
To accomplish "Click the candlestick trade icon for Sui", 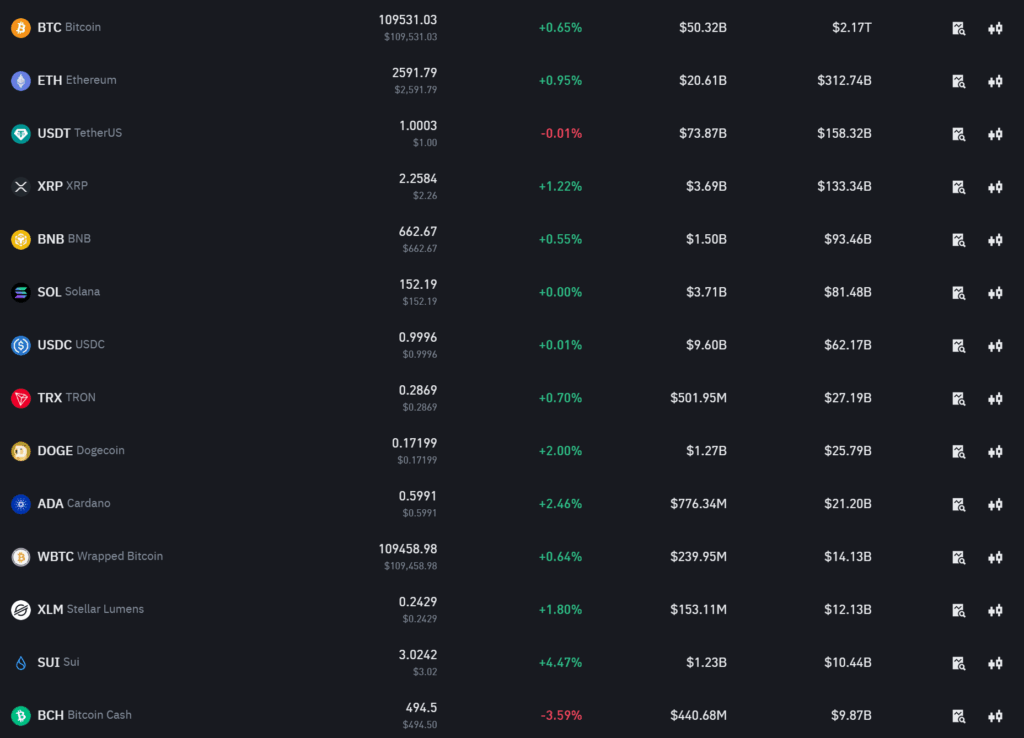I will click(995, 663).
